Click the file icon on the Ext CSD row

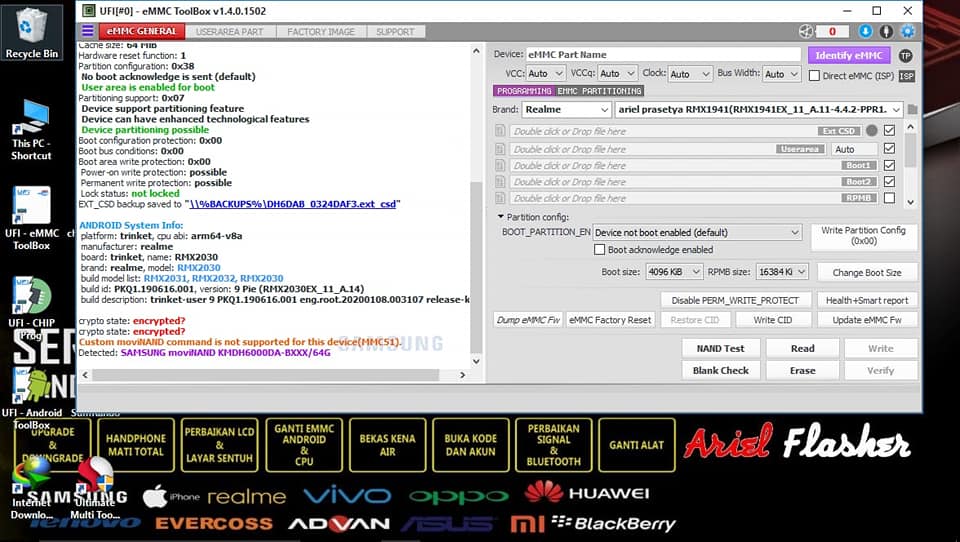pos(500,130)
